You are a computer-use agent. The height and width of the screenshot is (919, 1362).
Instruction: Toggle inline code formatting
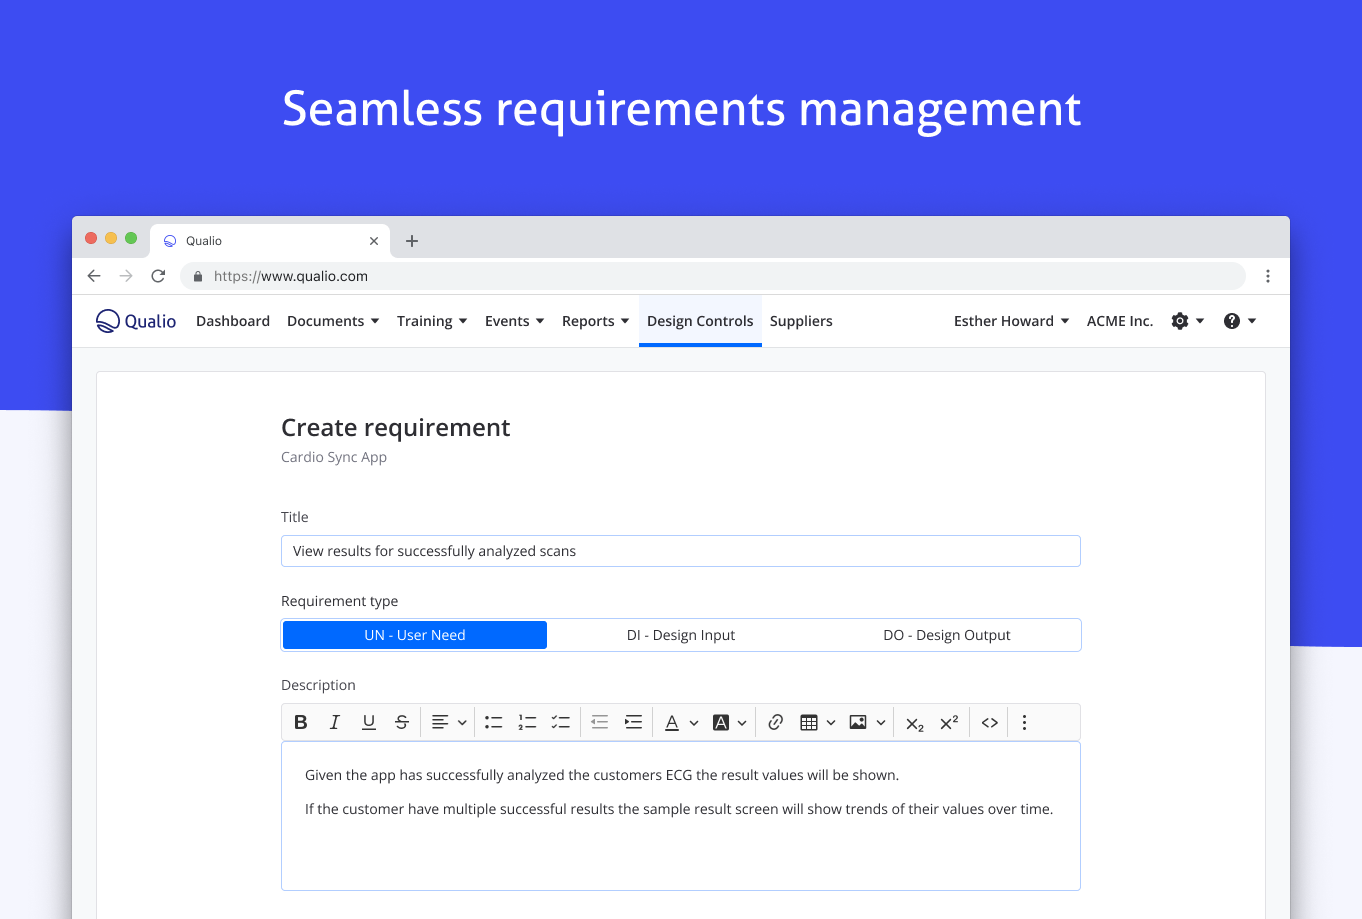tap(990, 722)
